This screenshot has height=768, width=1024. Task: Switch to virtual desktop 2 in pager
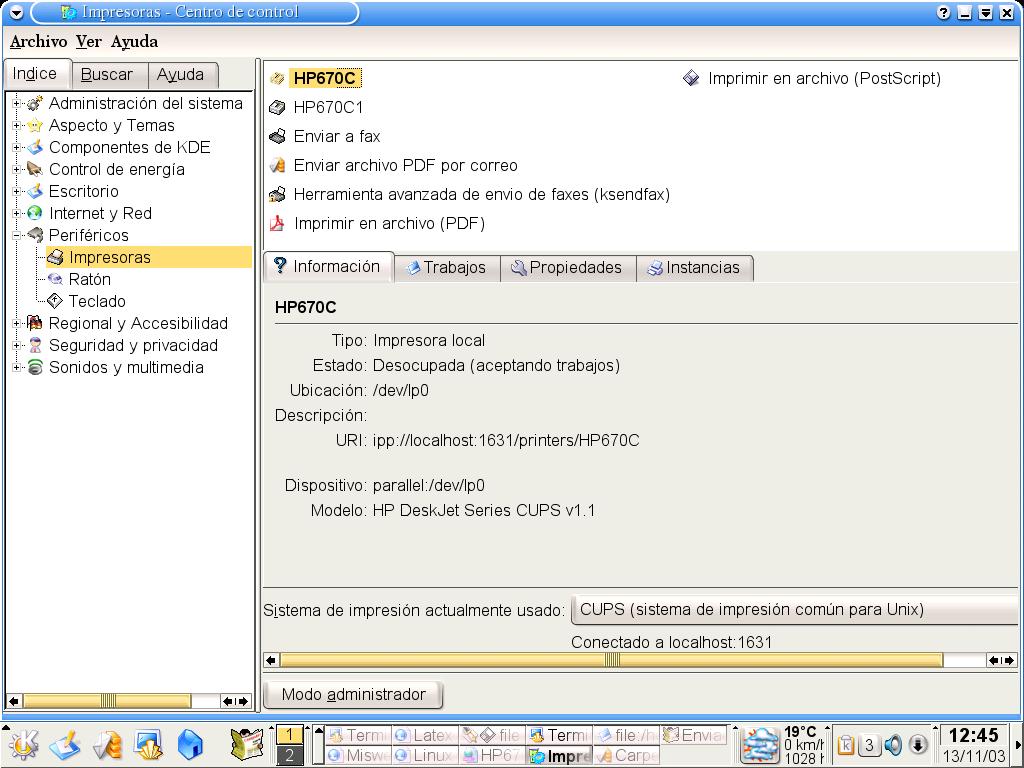point(289,755)
